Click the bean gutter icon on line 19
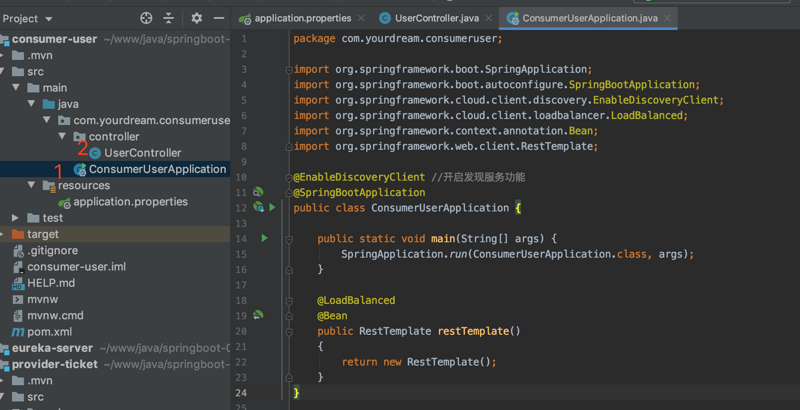 (x=258, y=315)
